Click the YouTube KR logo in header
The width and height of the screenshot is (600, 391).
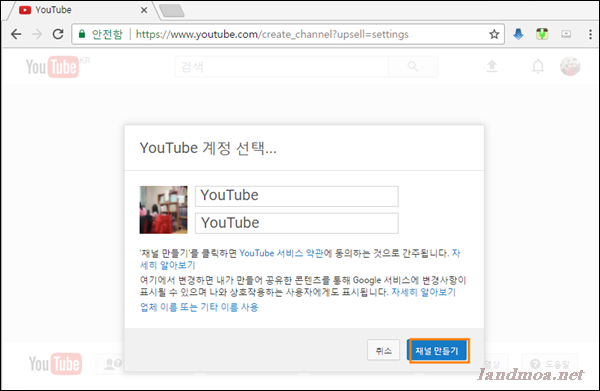tap(57, 67)
